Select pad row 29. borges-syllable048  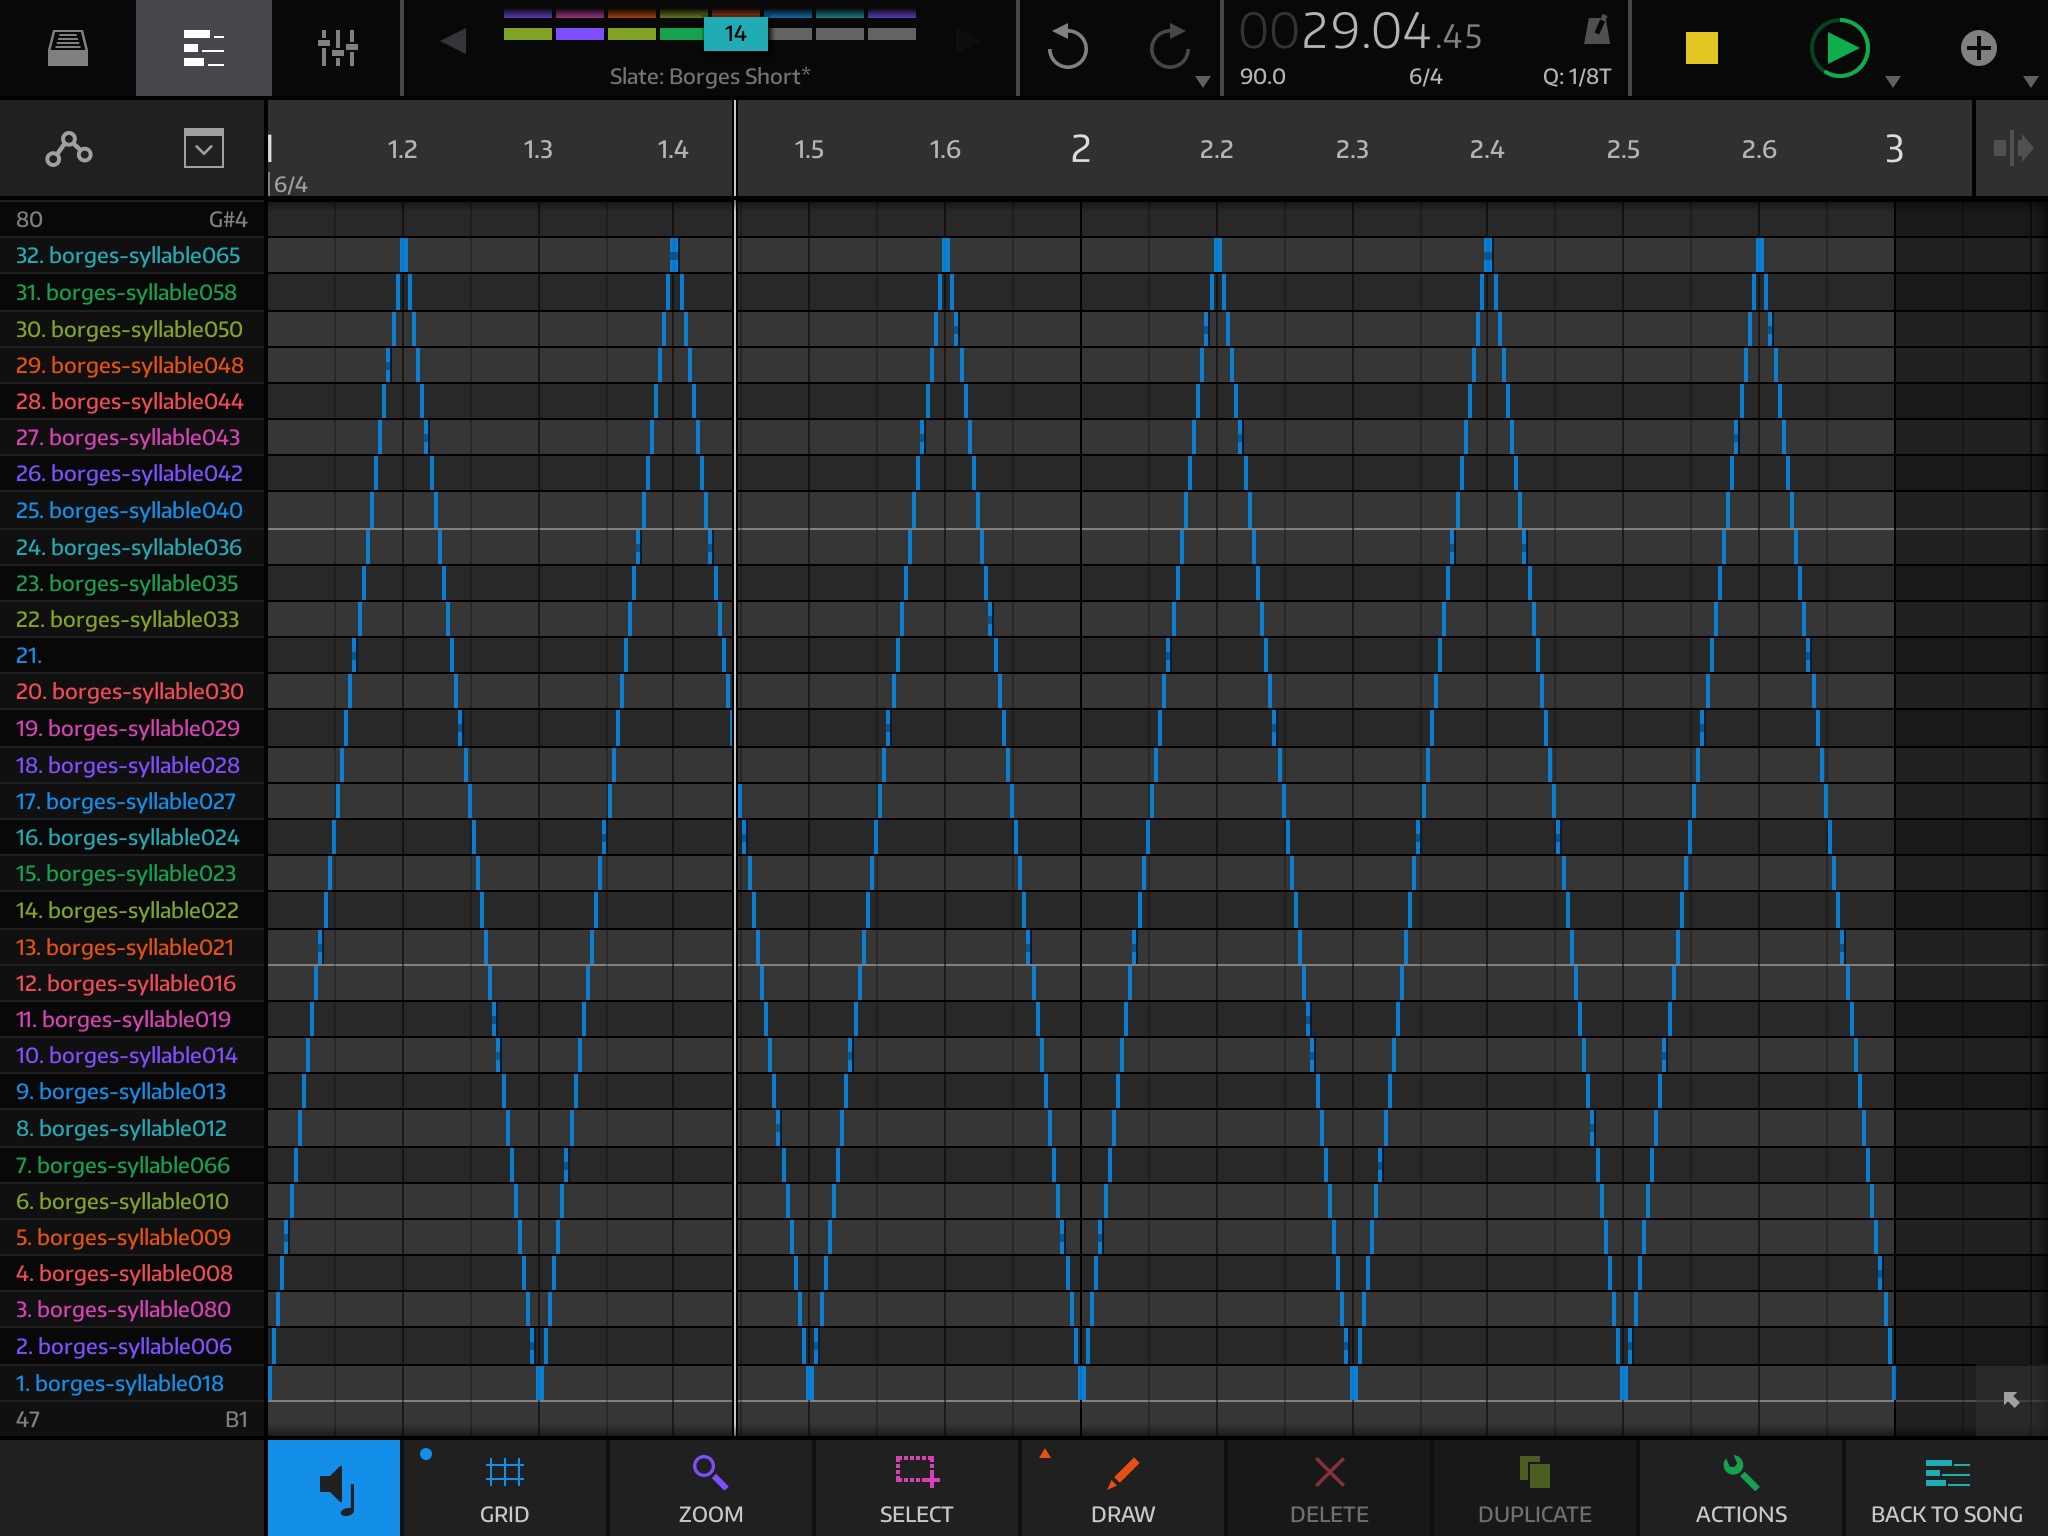pos(130,366)
